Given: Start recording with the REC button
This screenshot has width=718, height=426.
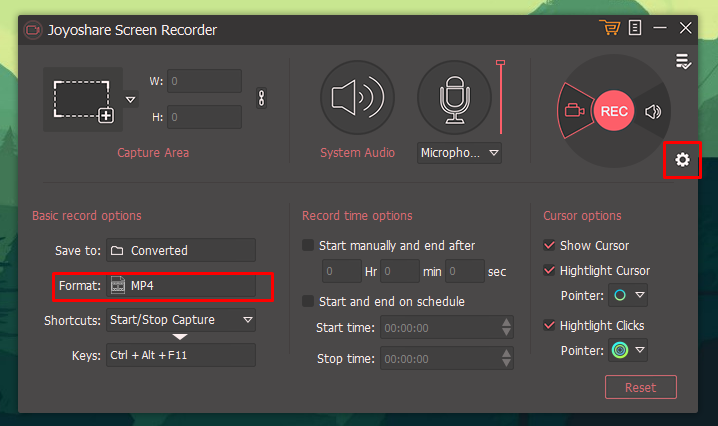Looking at the screenshot, I should point(614,111).
